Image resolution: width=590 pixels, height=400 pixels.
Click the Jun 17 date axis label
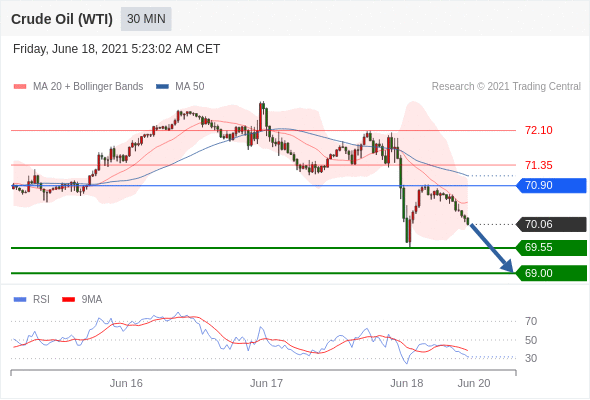tap(266, 383)
